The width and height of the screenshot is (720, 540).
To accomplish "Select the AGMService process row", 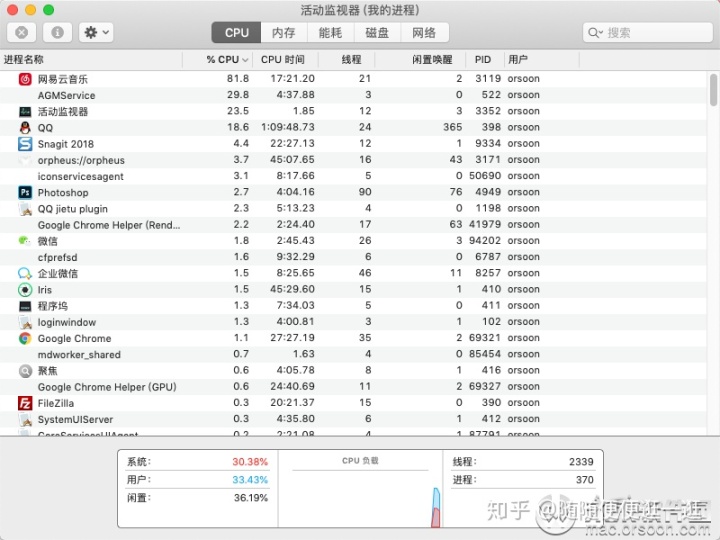I will (x=353, y=95).
